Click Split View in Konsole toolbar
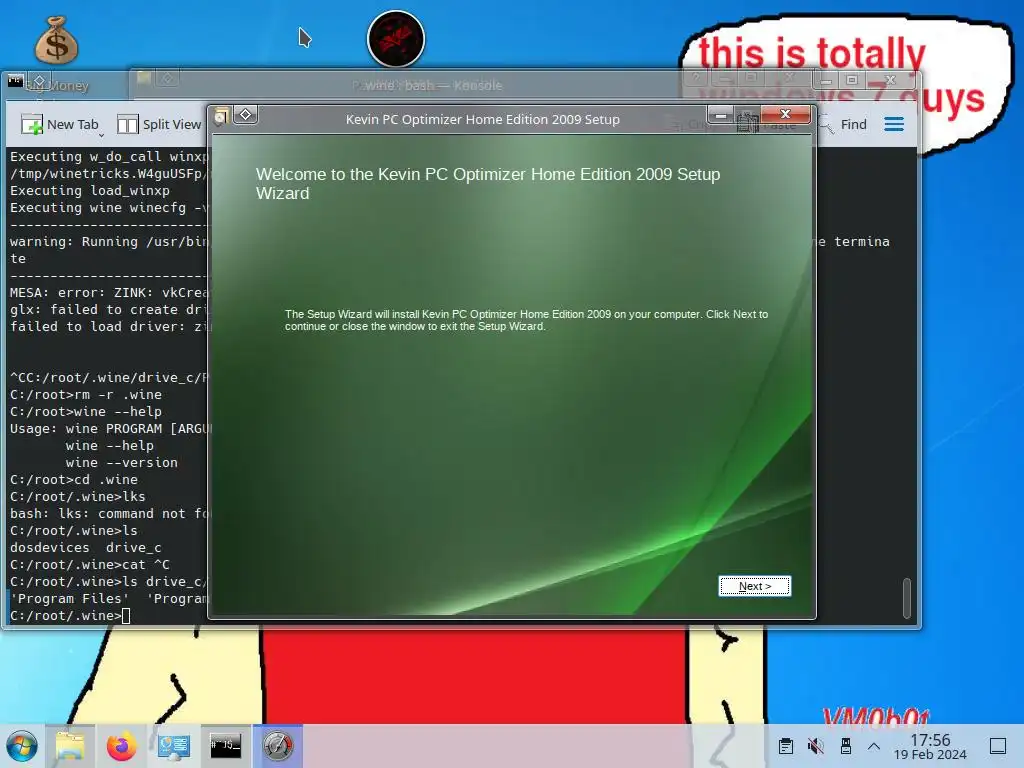1024x768 pixels. (159, 124)
